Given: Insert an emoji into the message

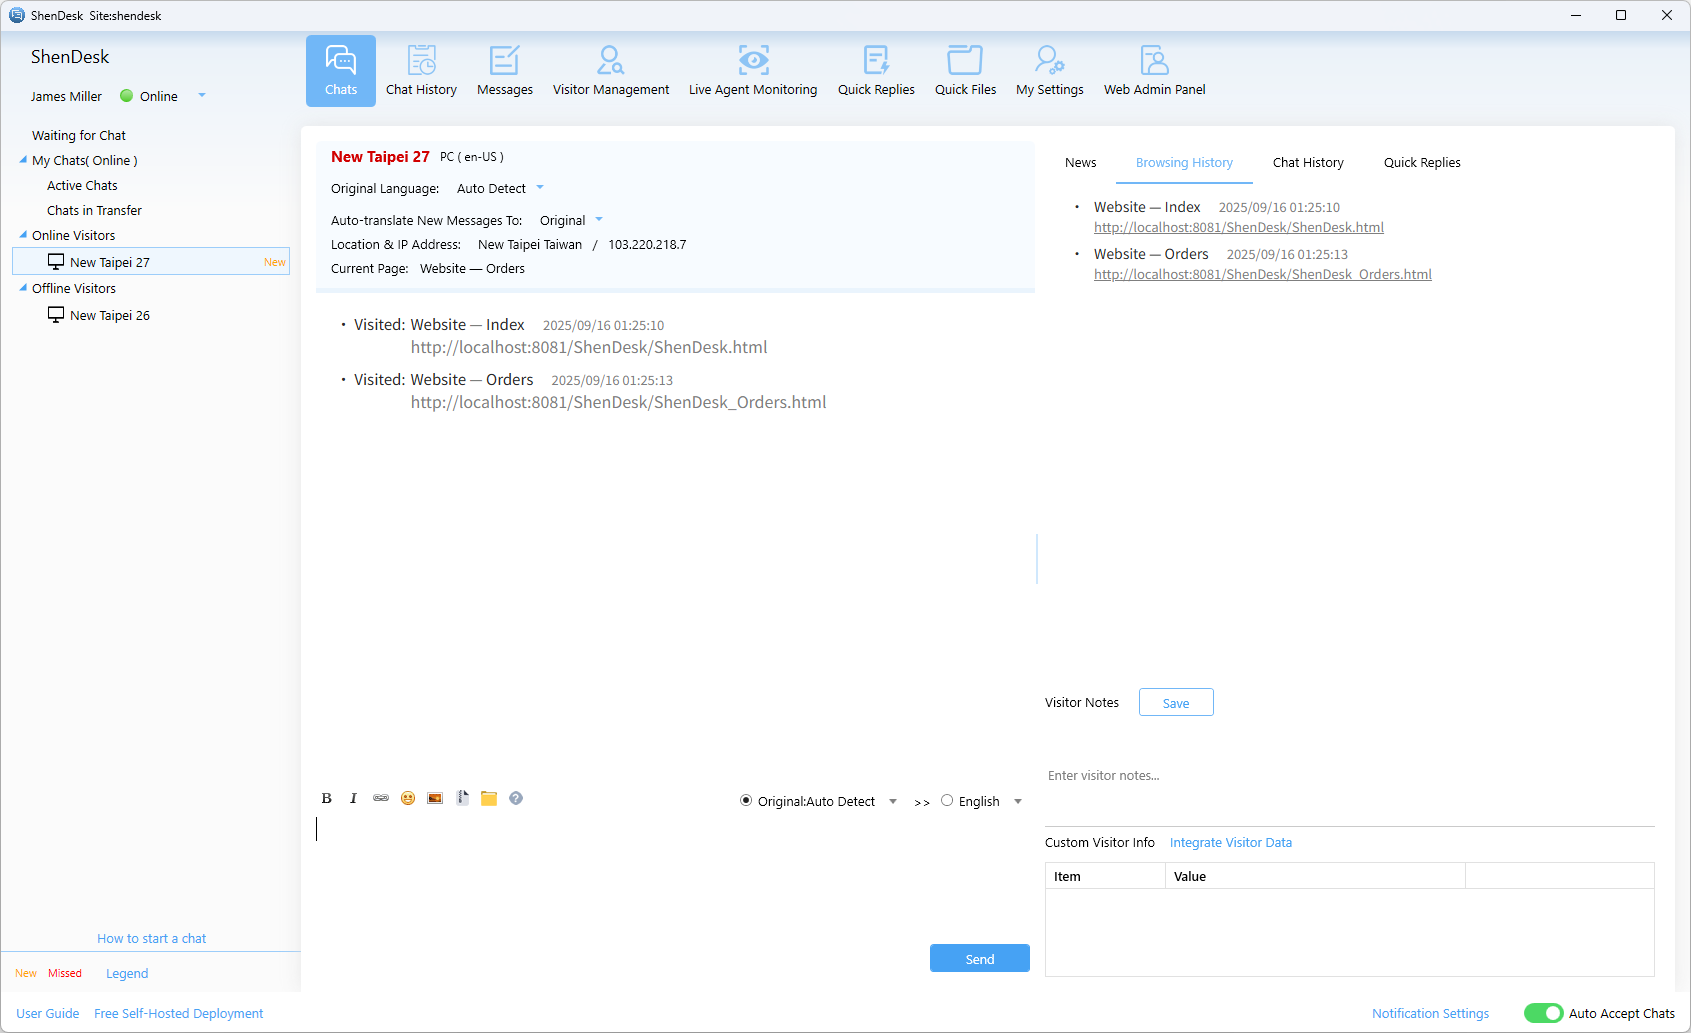Looking at the screenshot, I should pos(408,798).
